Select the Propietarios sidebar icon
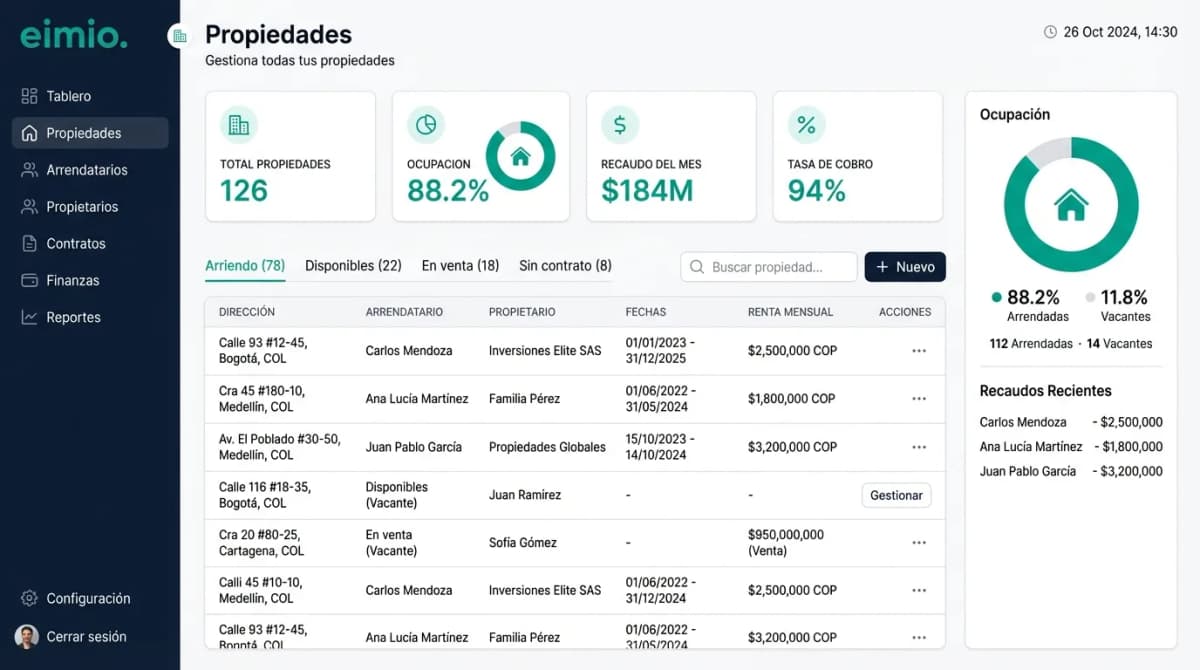 29,206
